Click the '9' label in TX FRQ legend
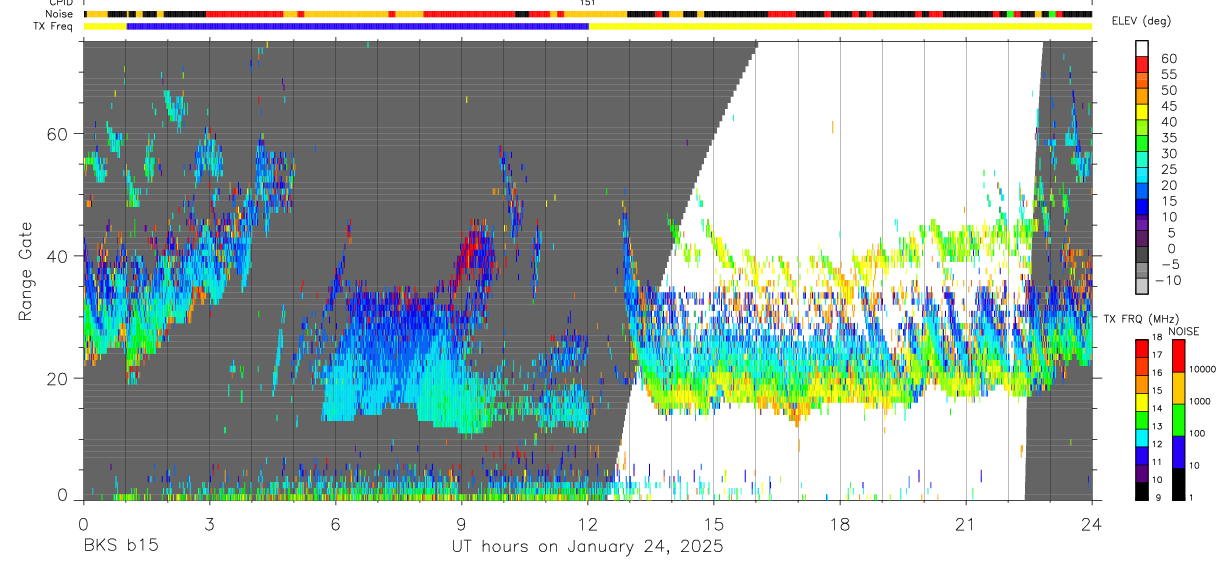The width and height of the screenshot is (1228, 567). (x=1158, y=498)
